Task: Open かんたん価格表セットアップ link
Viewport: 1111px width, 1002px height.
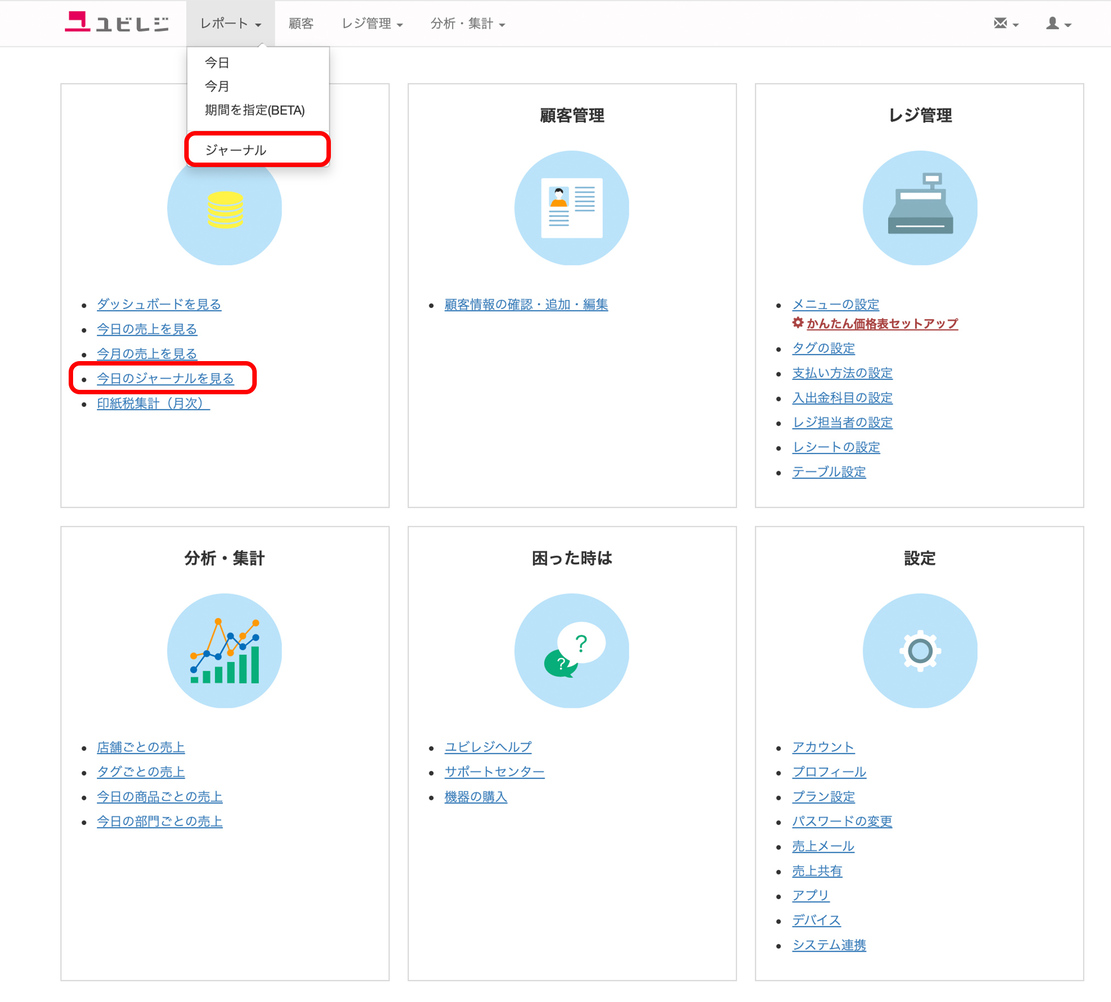Action: [x=882, y=323]
